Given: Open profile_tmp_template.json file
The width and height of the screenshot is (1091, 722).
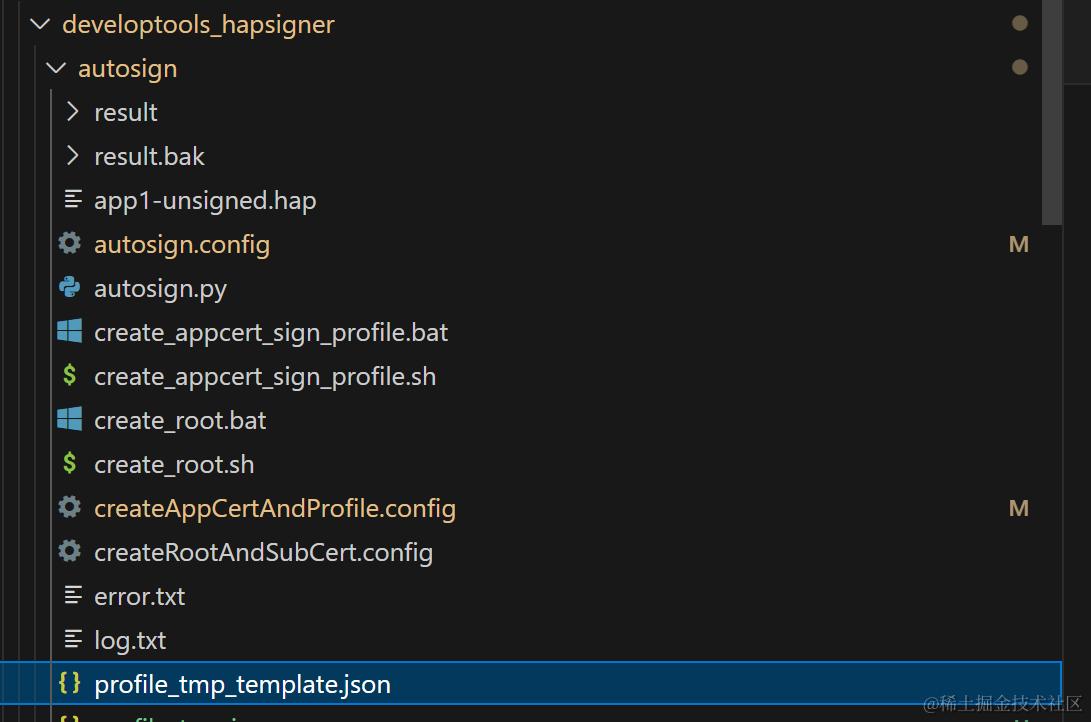Looking at the screenshot, I should (x=242, y=685).
